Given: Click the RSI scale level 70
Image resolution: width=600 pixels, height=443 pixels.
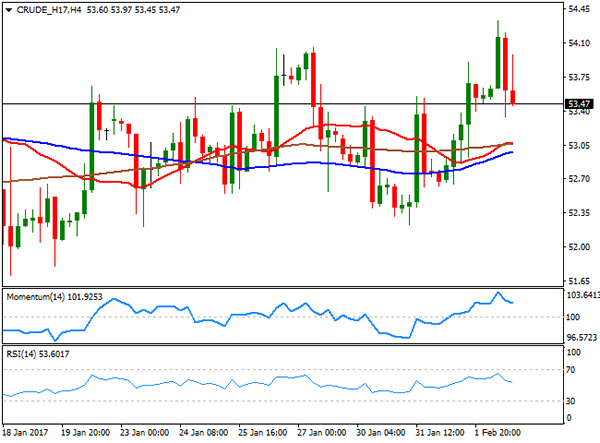Looking at the screenshot, I should tap(571, 370).
